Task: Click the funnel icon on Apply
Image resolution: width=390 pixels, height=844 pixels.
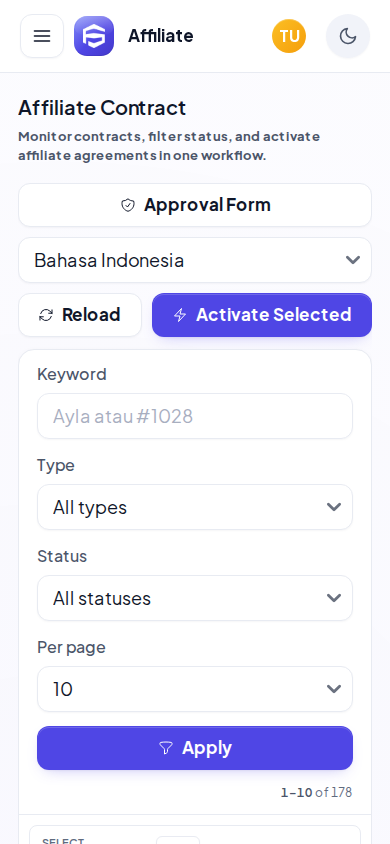Action: [x=166, y=748]
